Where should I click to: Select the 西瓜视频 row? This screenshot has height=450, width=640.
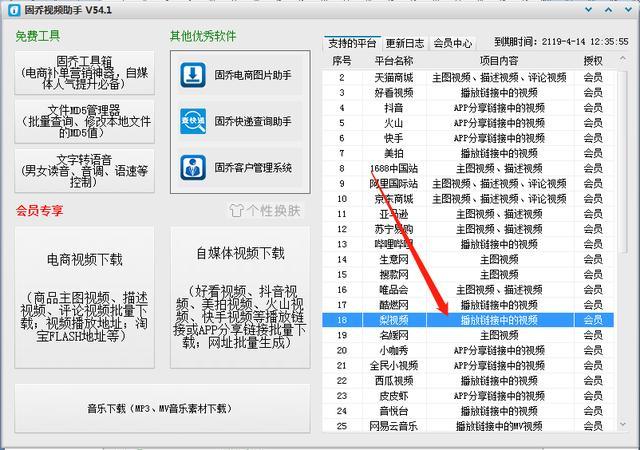click(468, 380)
